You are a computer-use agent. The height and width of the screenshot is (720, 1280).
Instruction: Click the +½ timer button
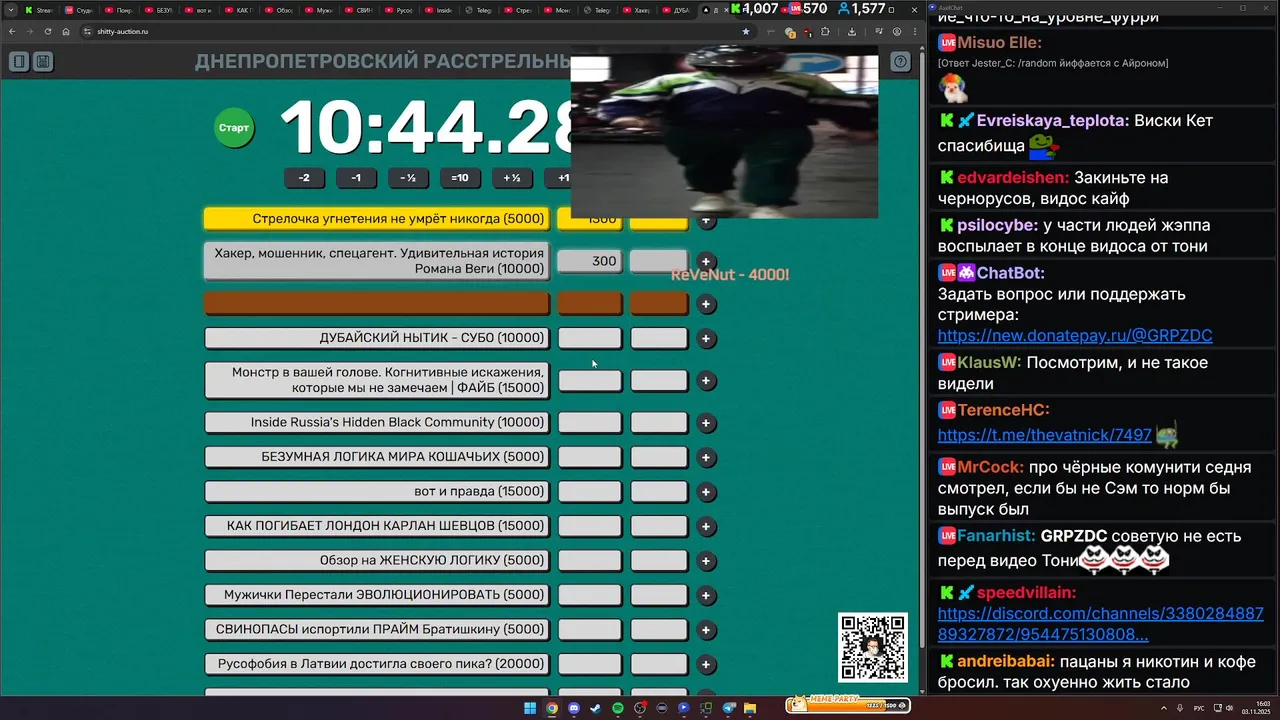512,178
